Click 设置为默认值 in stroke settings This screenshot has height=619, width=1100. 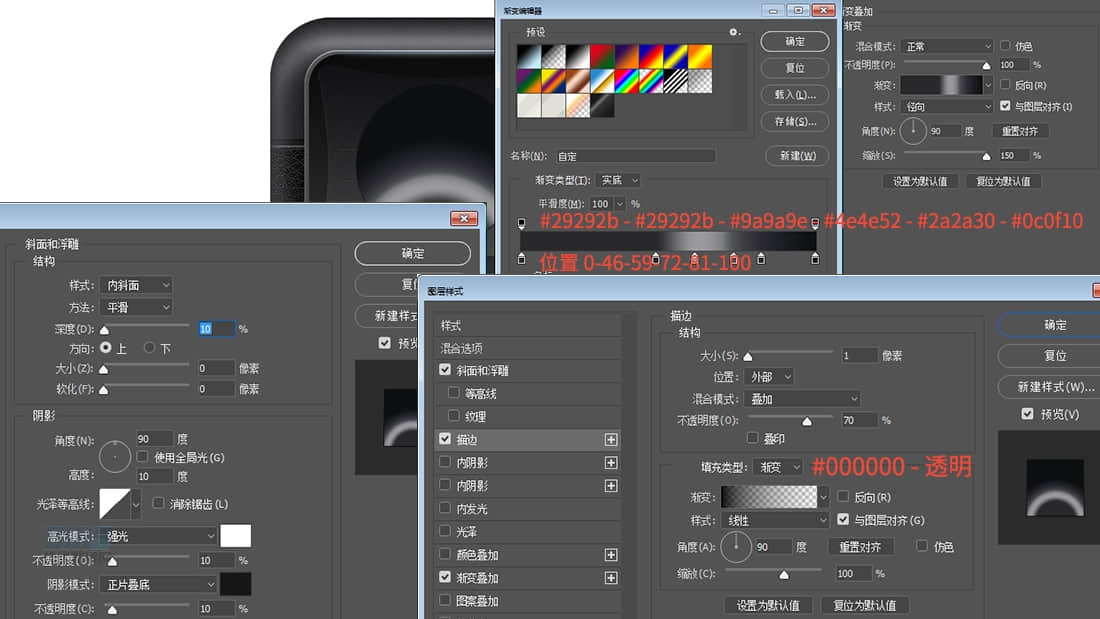pyautogui.click(x=767, y=605)
